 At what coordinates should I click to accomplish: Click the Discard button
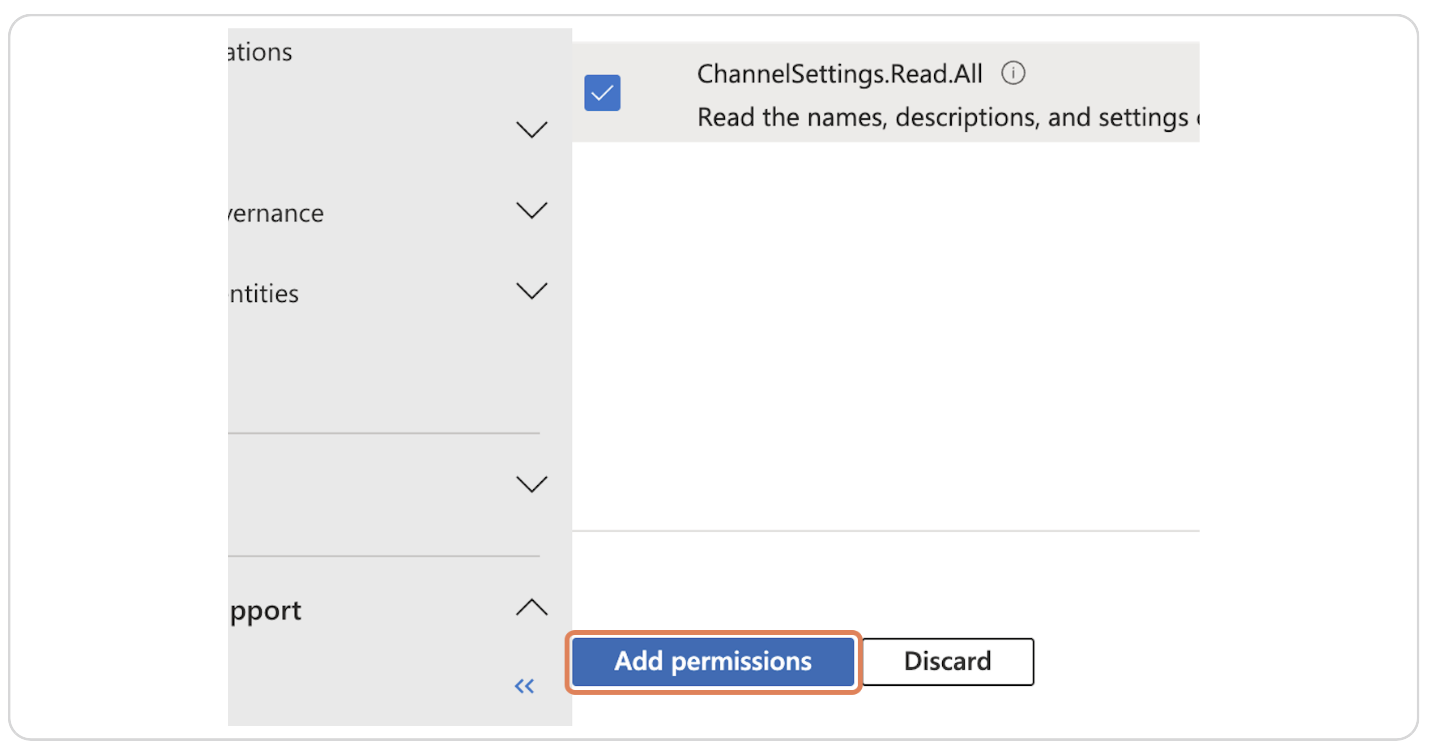tap(946, 661)
